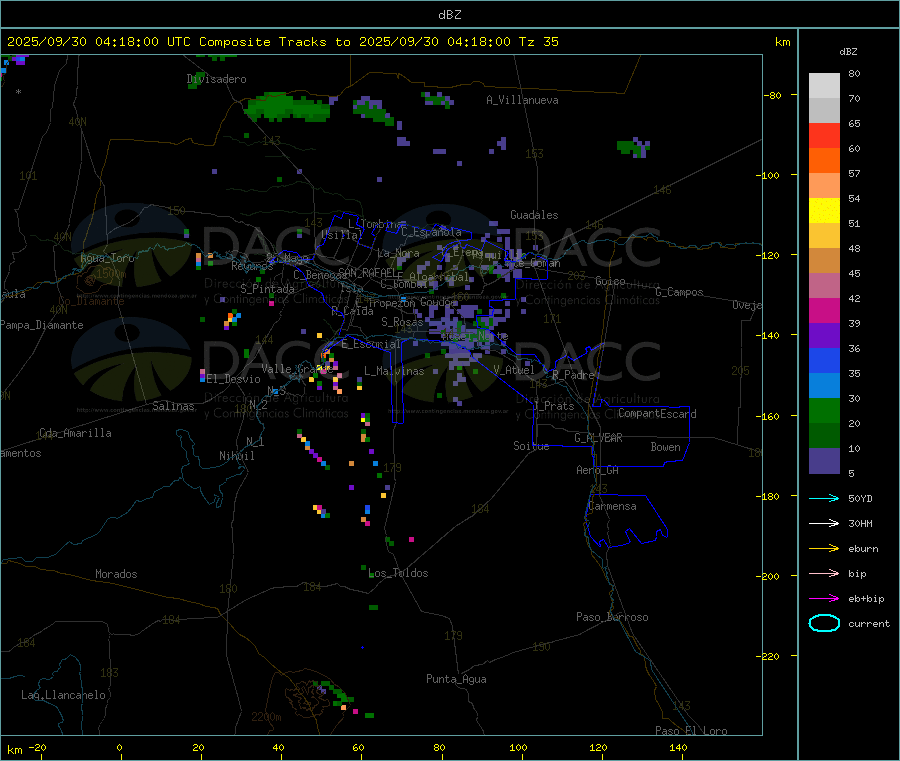This screenshot has height=761, width=900.
Task: Click the white 30HM arrow legend icon
Action: click(824, 523)
